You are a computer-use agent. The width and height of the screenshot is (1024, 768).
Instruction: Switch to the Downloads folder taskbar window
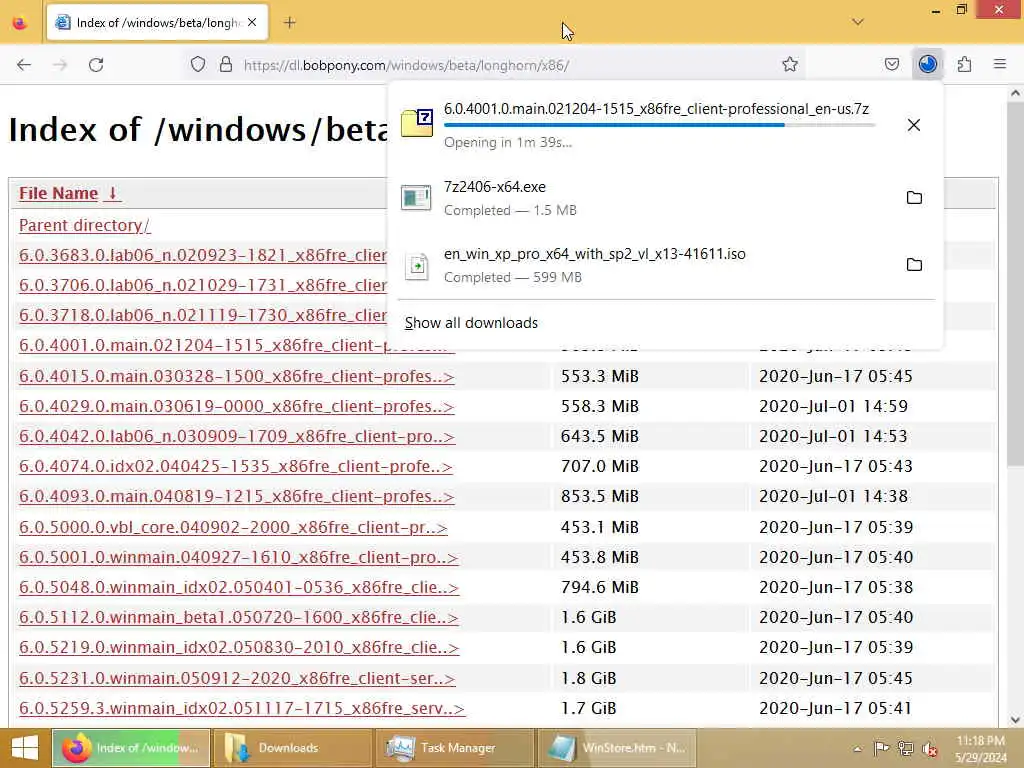click(x=293, y=748)
